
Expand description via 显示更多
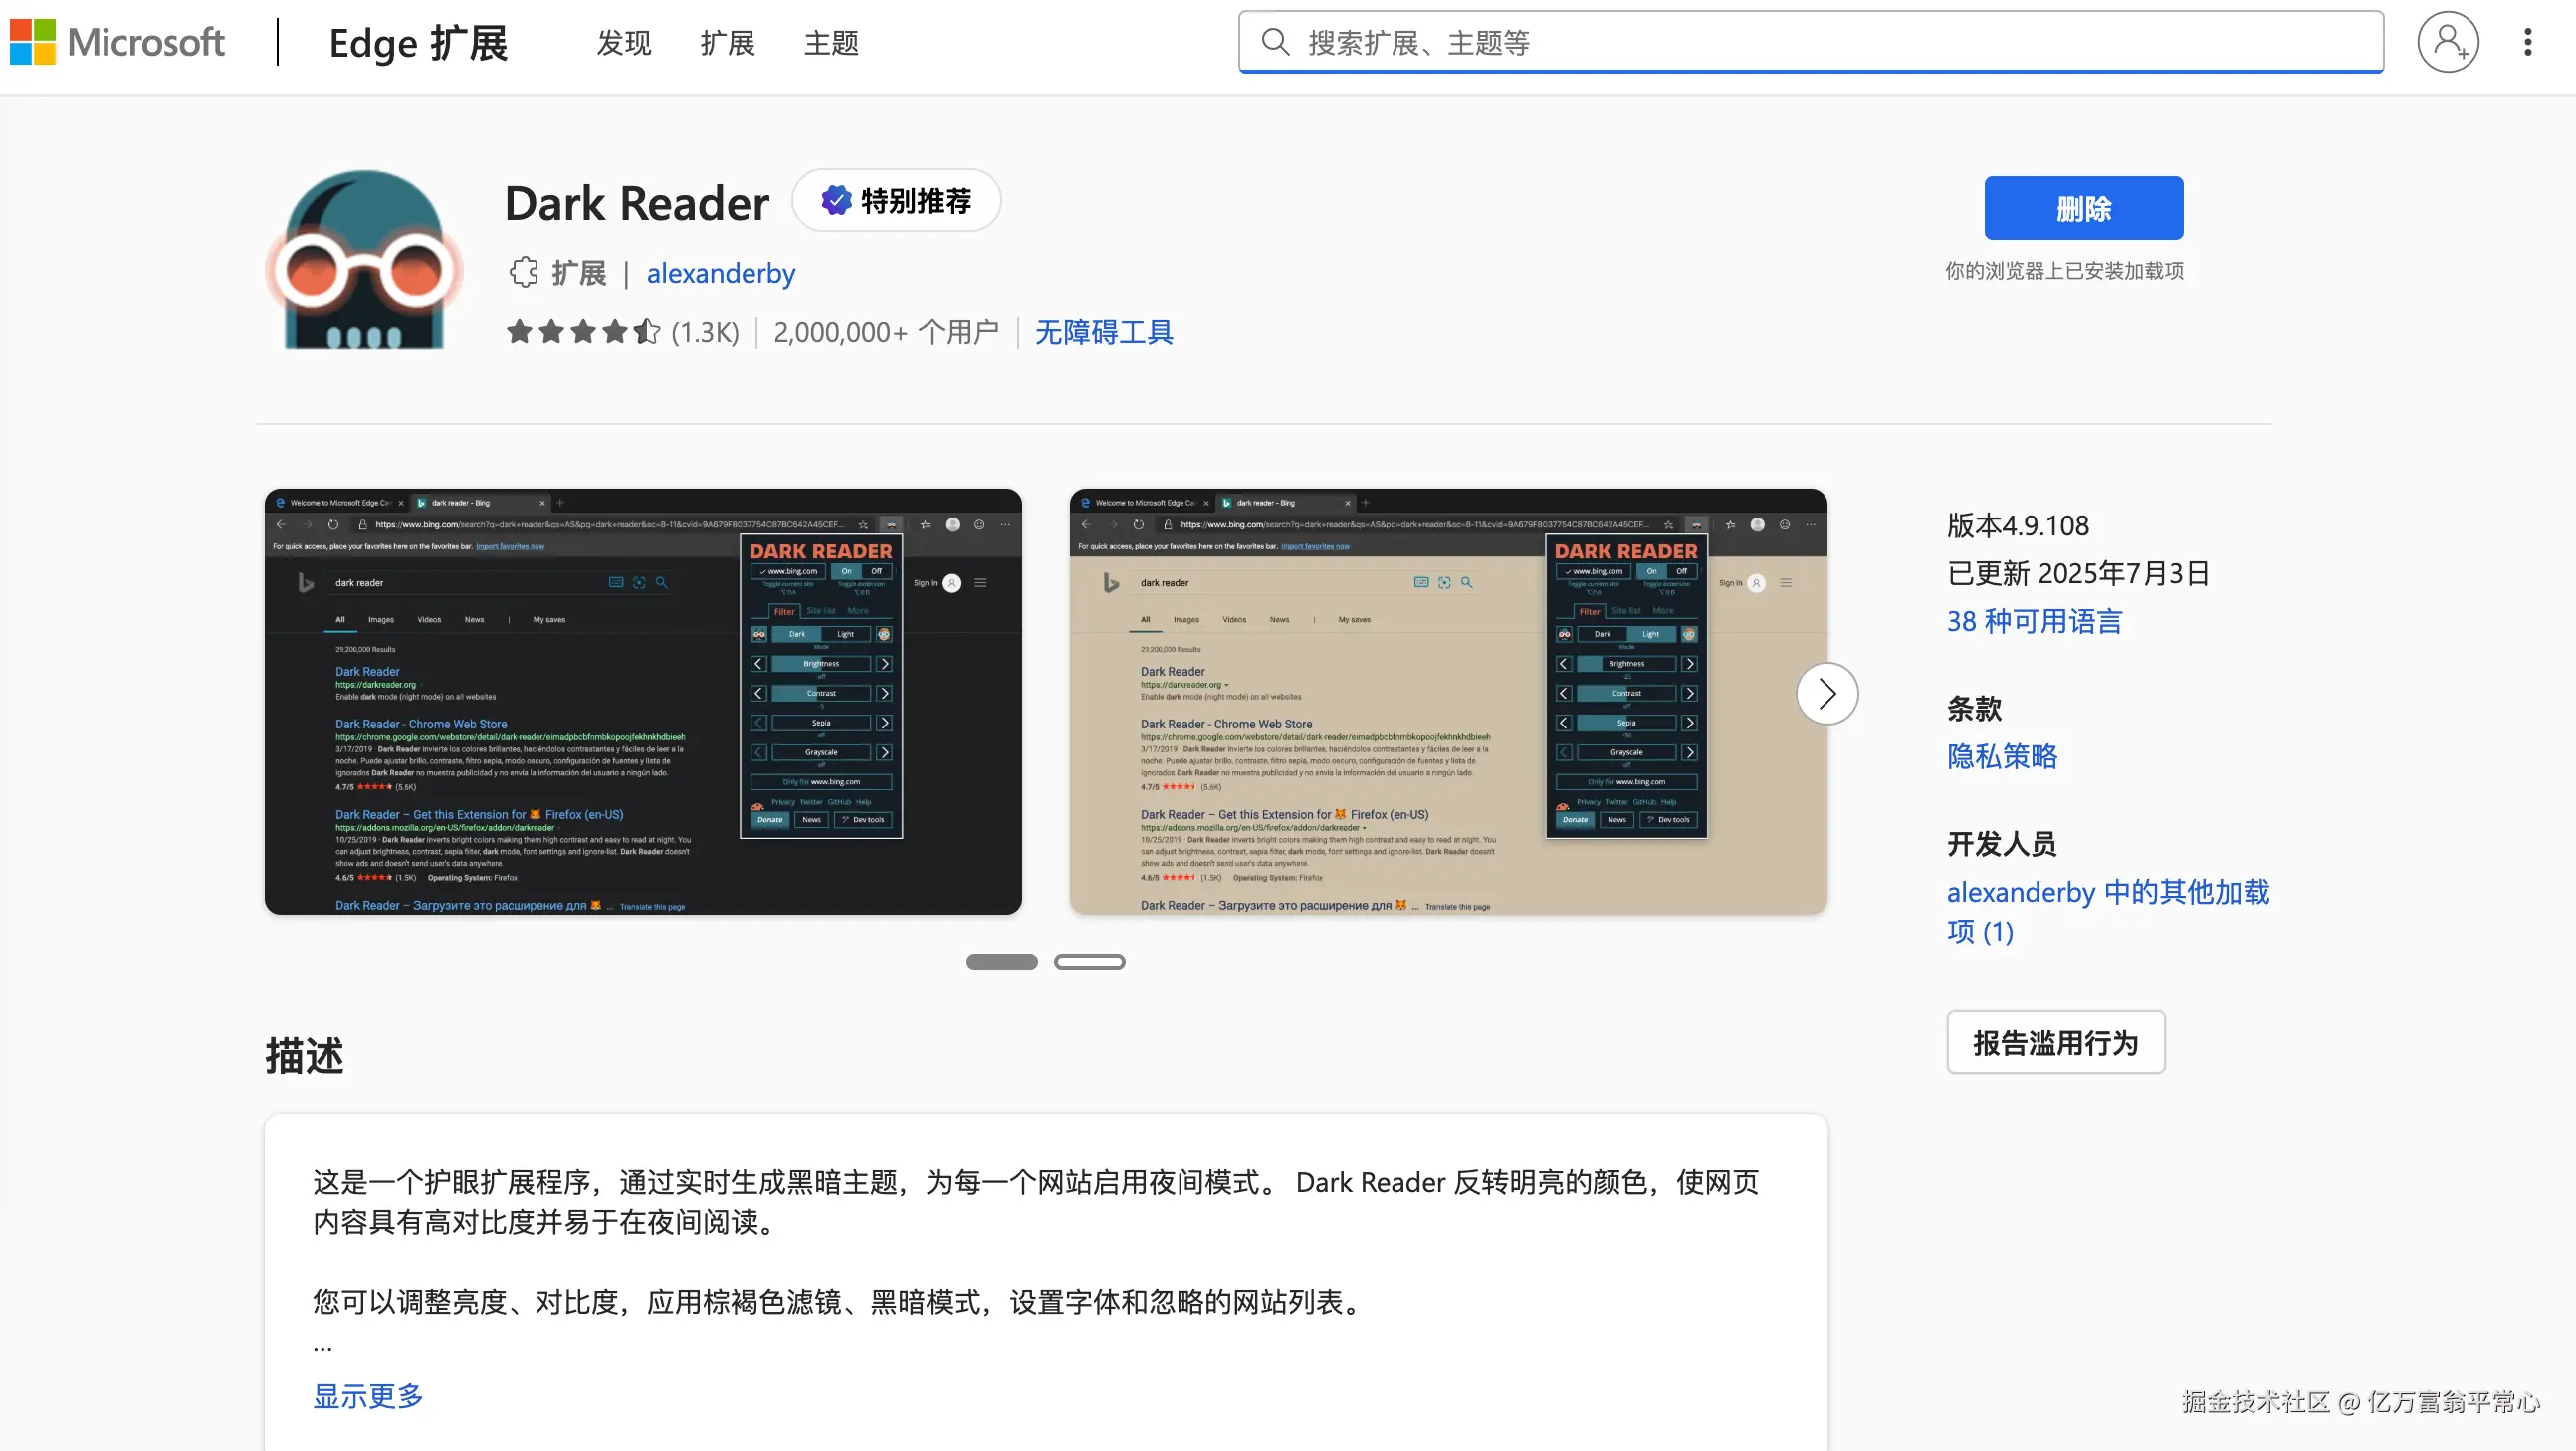pyautogui.click(x=368, y=1397)
